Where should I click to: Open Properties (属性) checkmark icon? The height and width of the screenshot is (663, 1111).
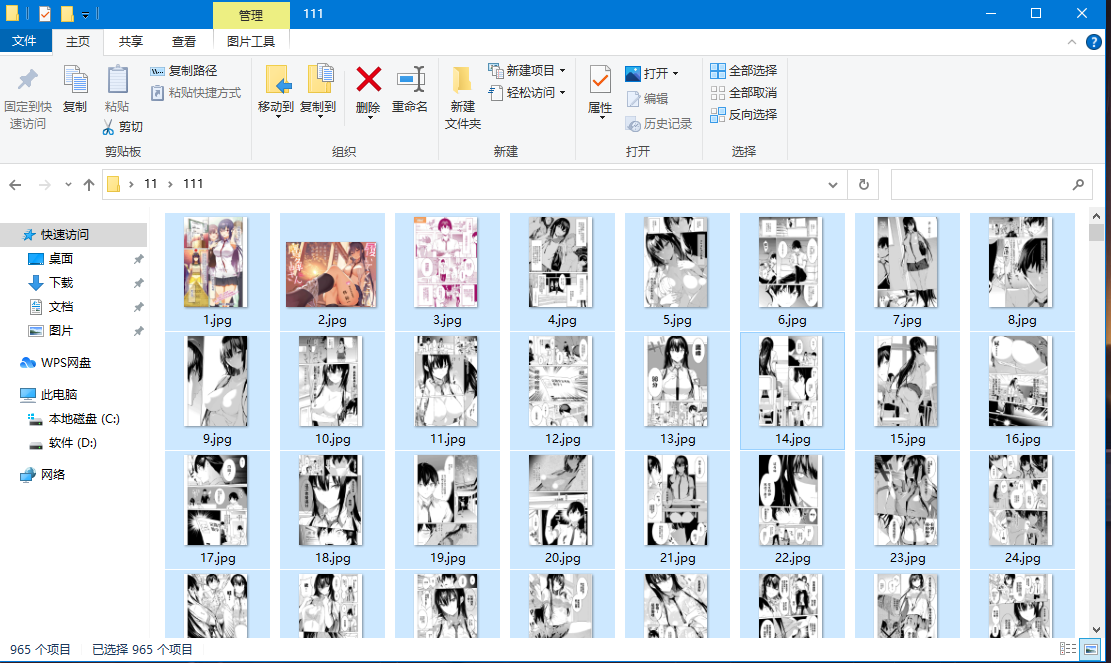pyautogui.click(x=600, y=80)
